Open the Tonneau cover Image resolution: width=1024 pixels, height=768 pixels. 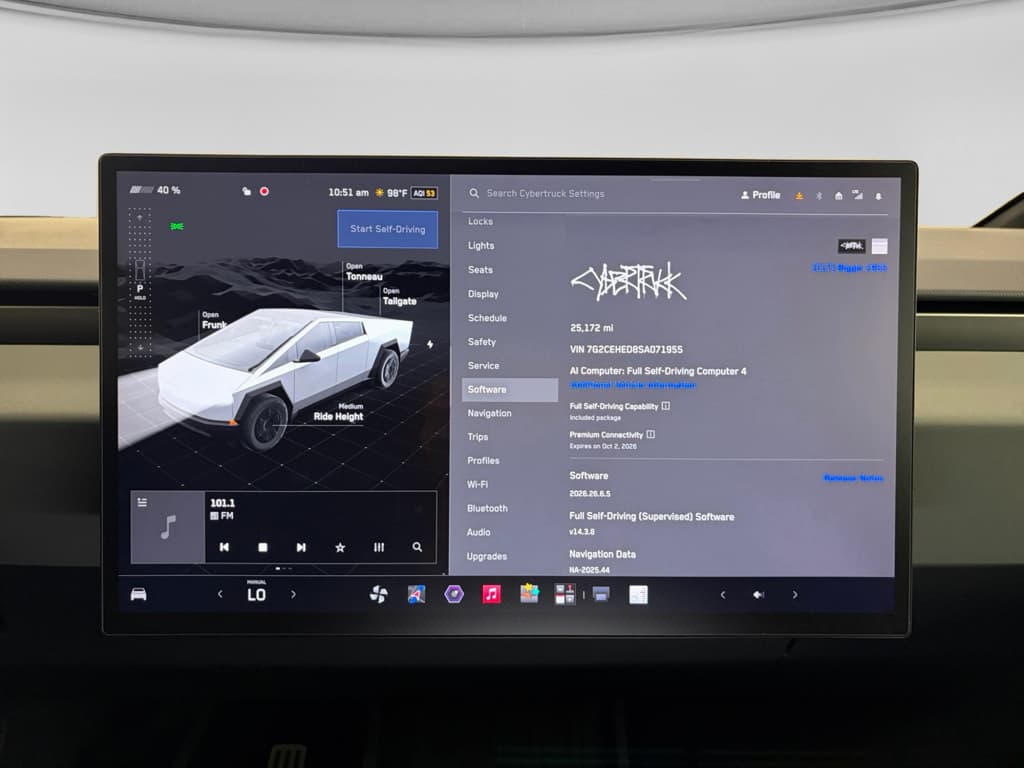coord(364,272)
